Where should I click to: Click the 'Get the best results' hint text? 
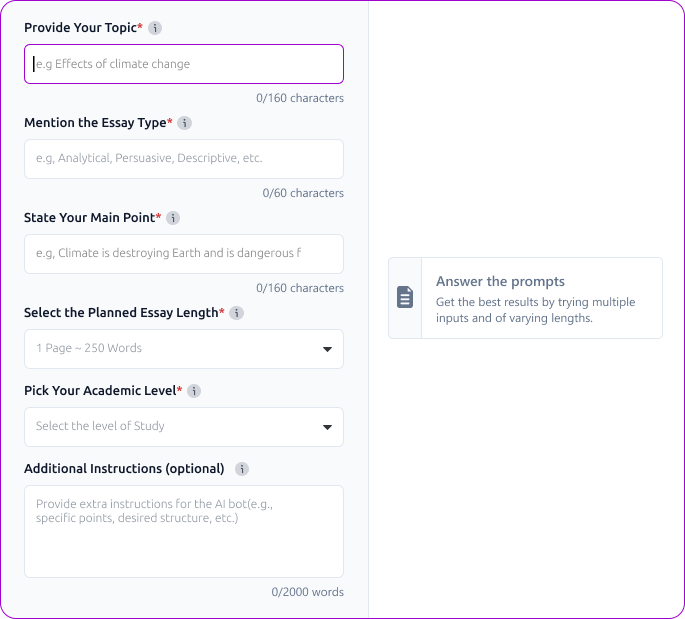(536, 310)
